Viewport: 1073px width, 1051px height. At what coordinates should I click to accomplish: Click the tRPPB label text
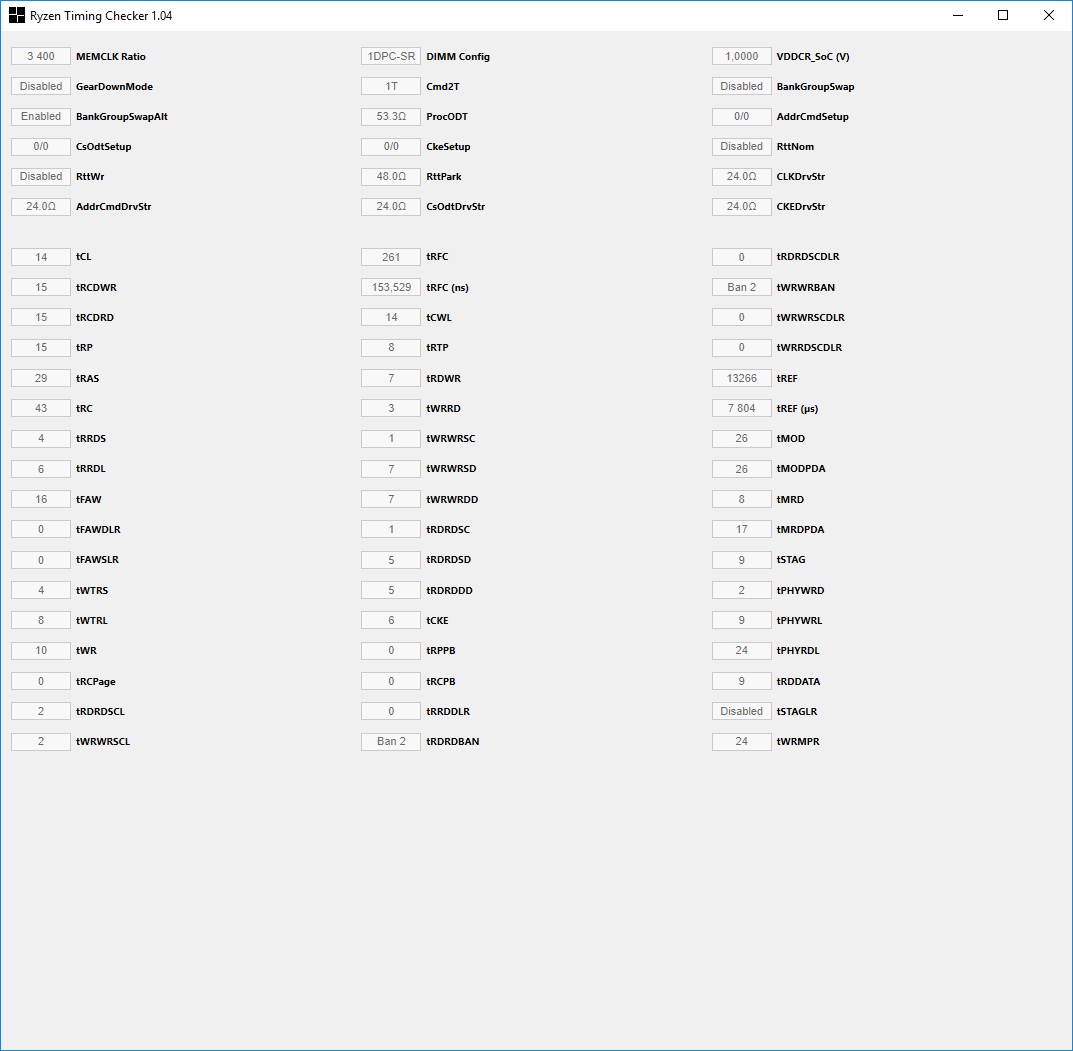click(441, 651)
